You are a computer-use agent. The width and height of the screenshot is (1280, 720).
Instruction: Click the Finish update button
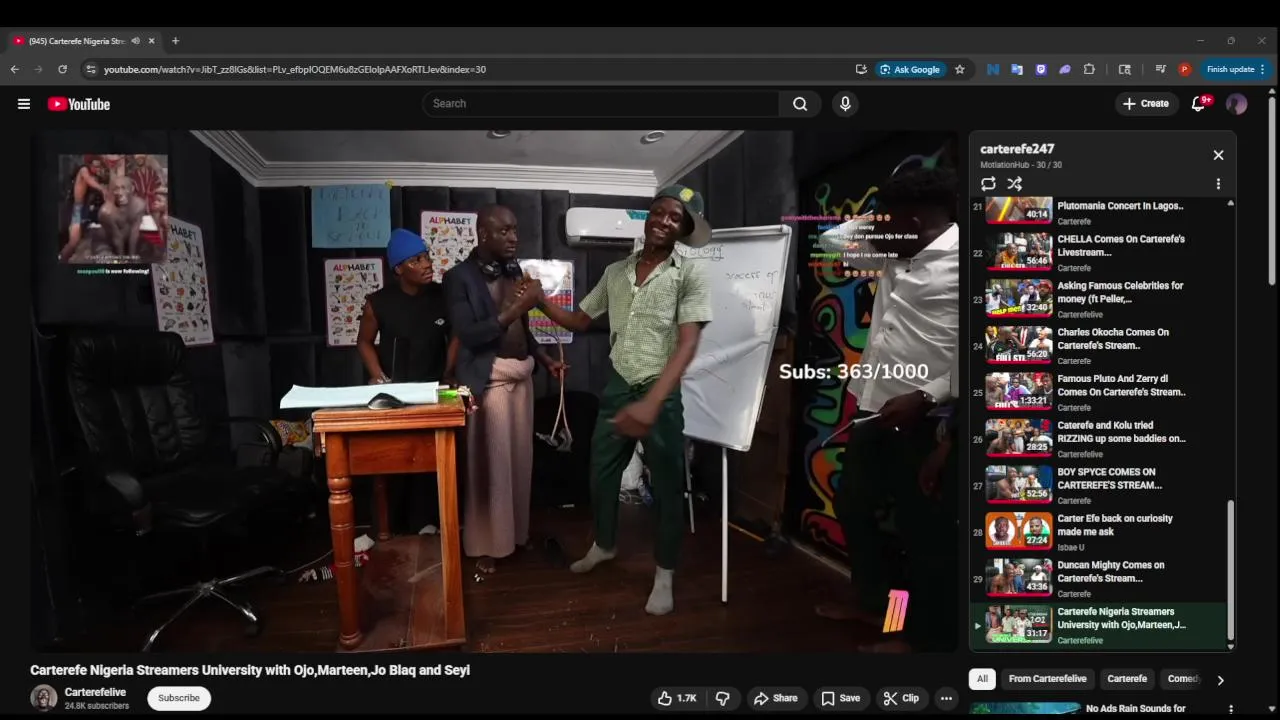(1230, 69)
